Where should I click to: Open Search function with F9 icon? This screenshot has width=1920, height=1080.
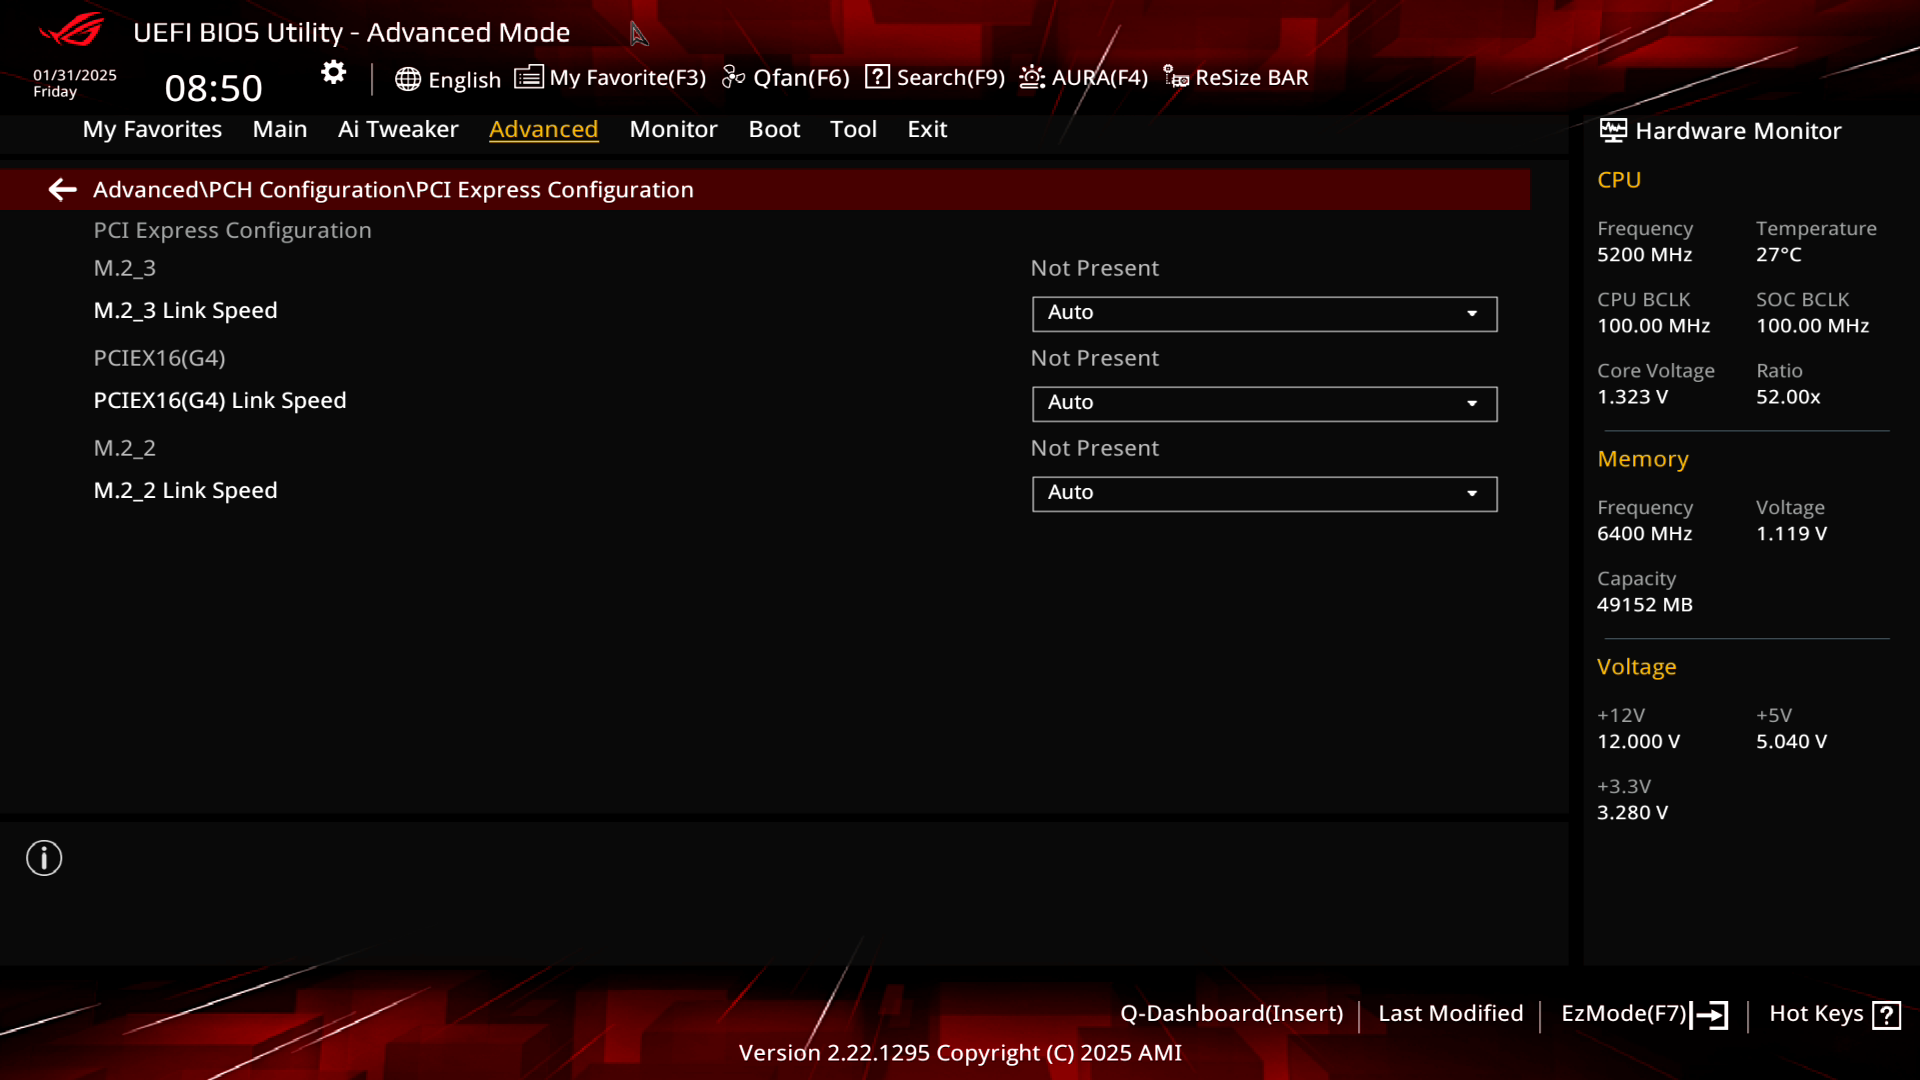(x=938, y=76)
